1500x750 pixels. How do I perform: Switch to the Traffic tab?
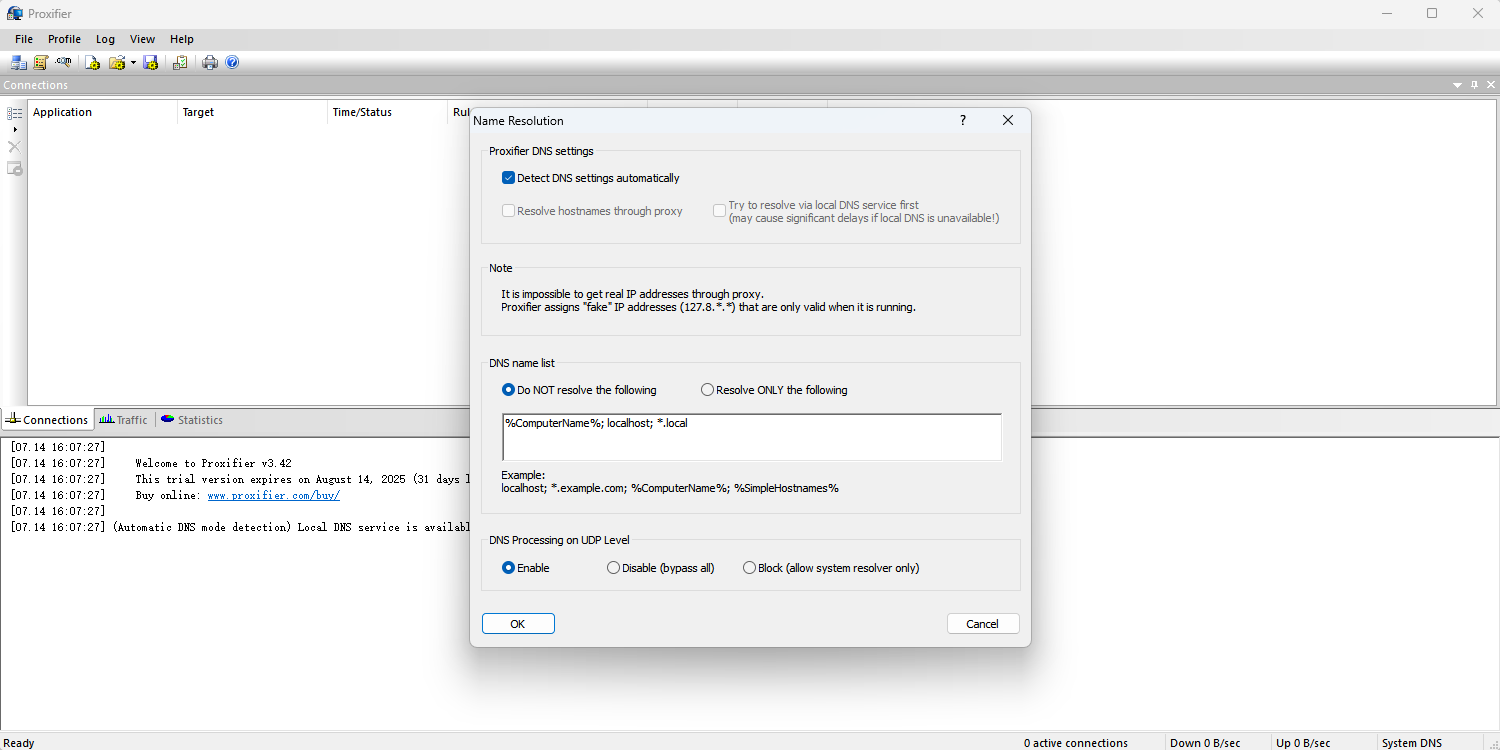coord(124,420)
